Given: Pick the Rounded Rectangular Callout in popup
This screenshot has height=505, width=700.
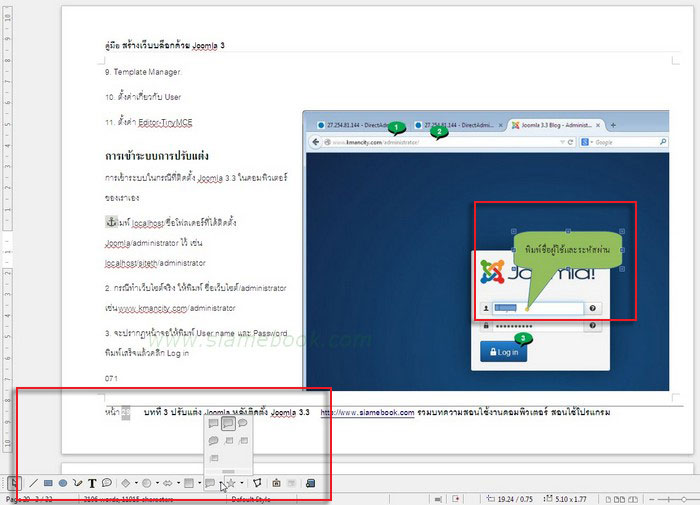Looking at the screenshot, I should point(228,423).
